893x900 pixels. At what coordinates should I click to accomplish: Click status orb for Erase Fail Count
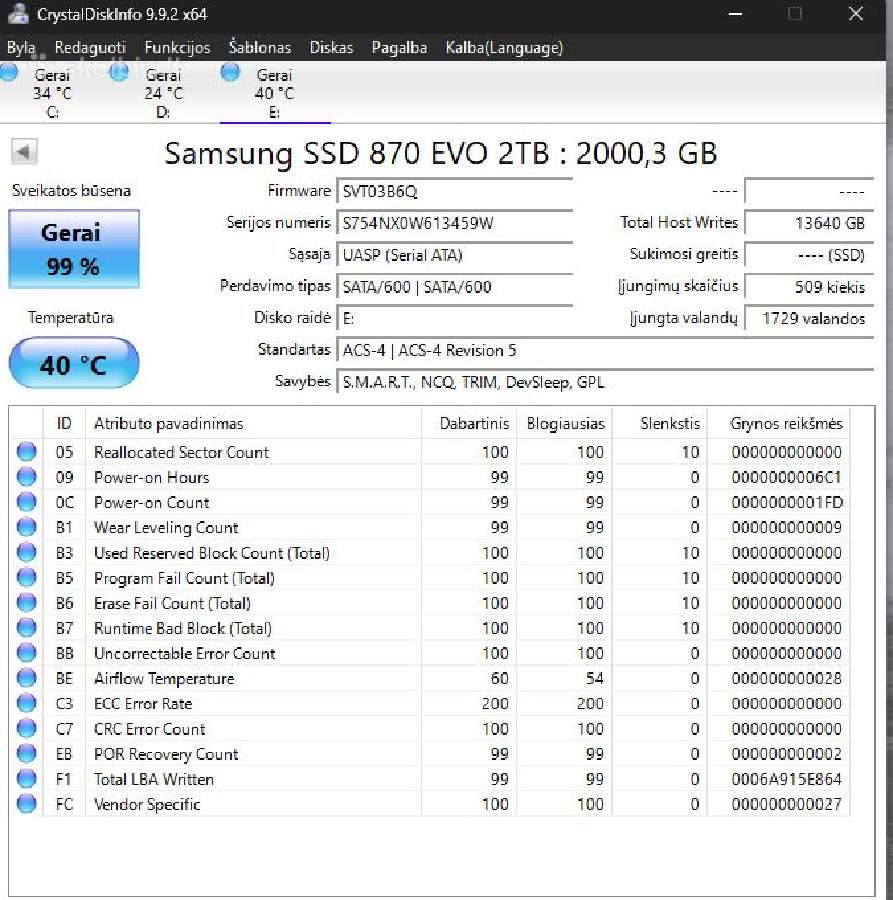tap(26, 603)
